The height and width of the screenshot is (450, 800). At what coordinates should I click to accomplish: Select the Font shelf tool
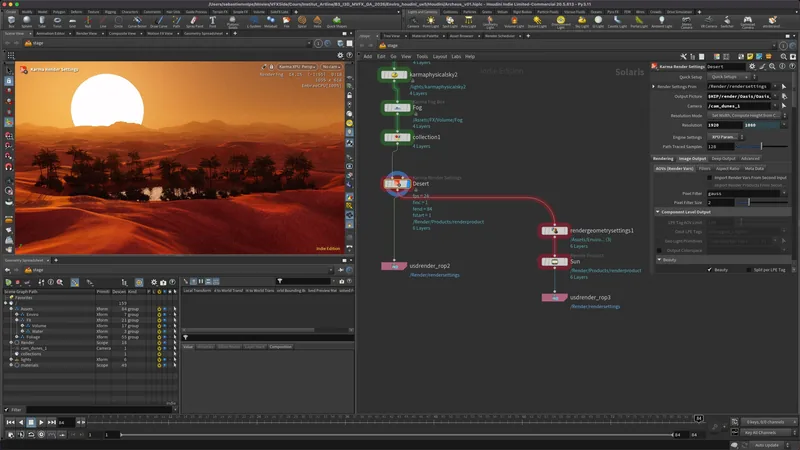coord(212,21)
